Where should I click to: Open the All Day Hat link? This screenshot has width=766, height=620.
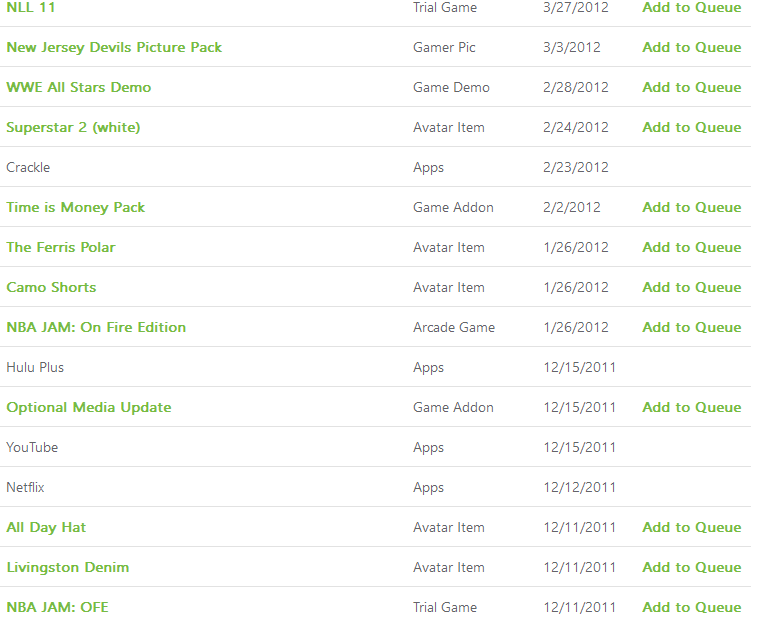click(46, 528)
